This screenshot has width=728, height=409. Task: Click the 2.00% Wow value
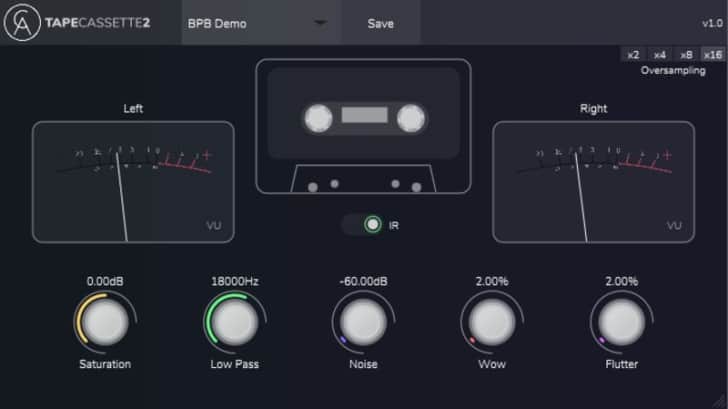[492, 281]
